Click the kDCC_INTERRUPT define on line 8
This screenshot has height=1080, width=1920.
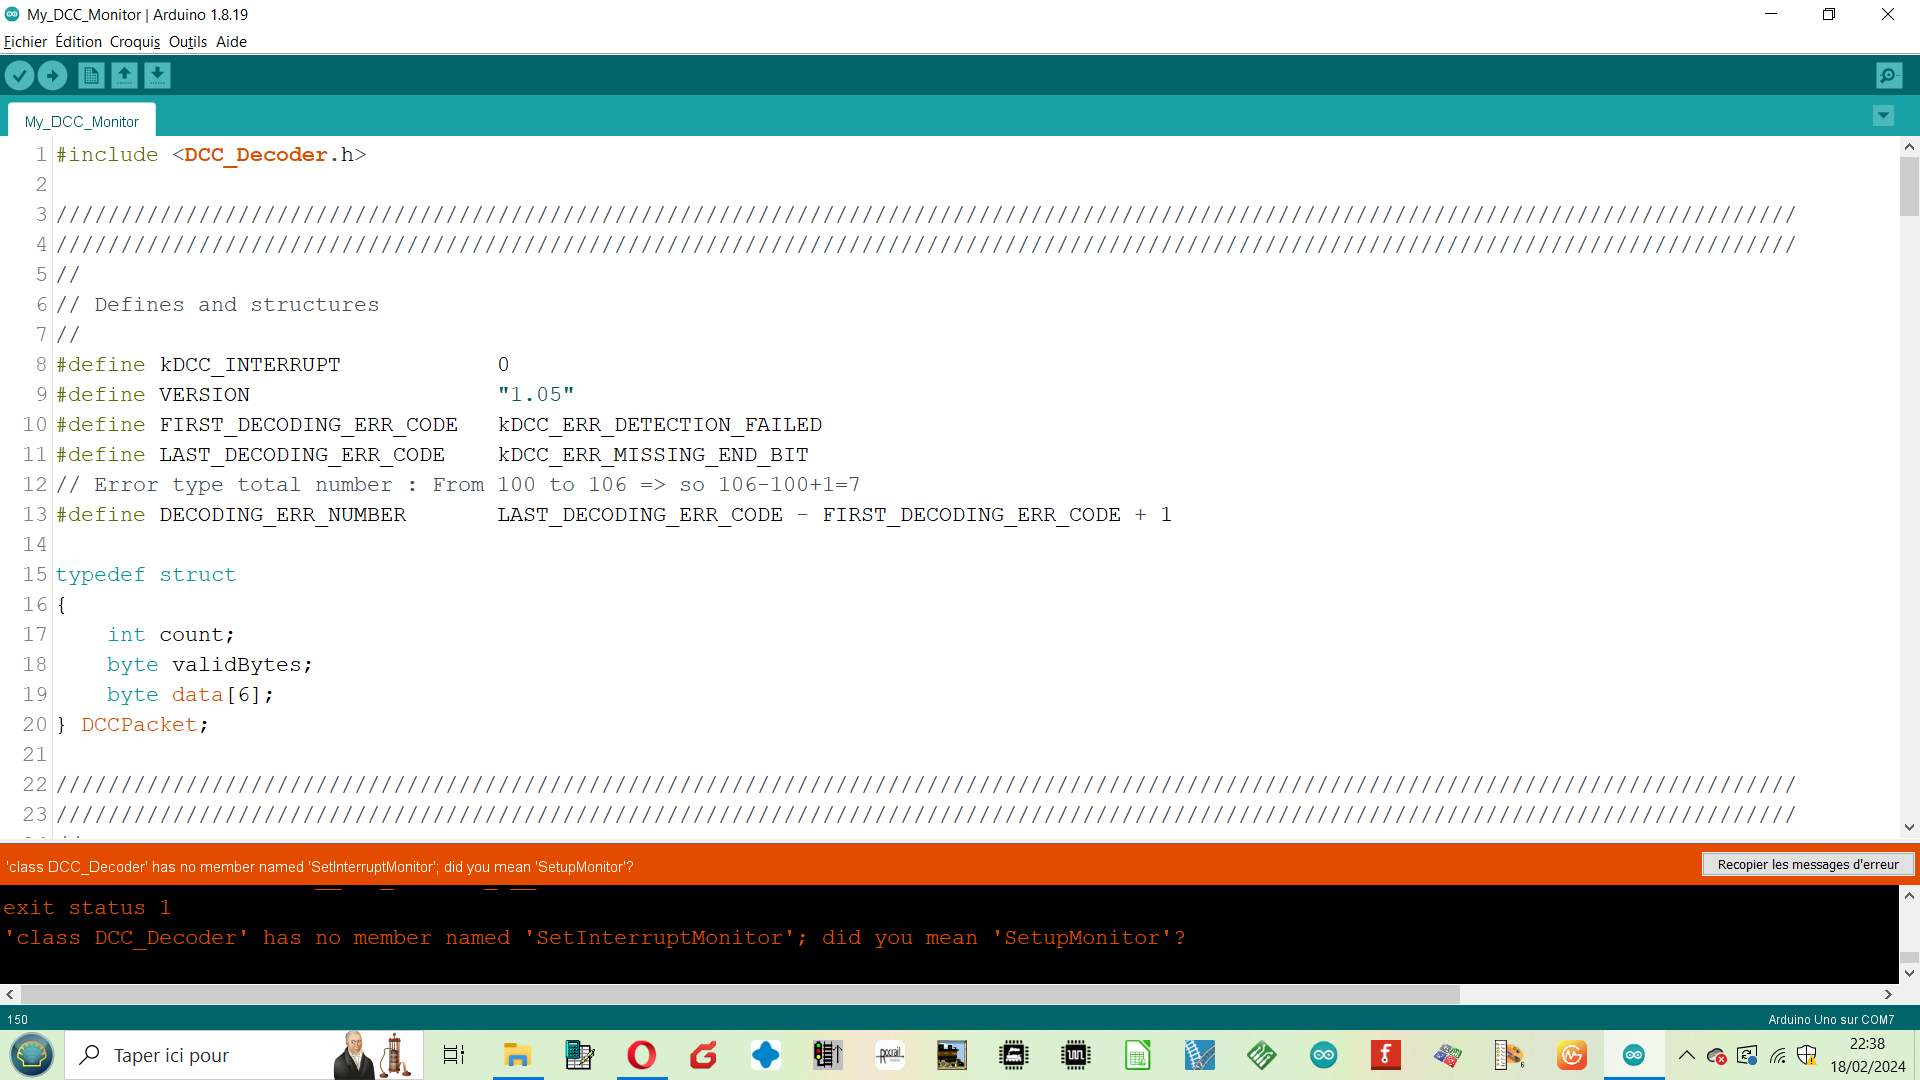click(250, 365)
